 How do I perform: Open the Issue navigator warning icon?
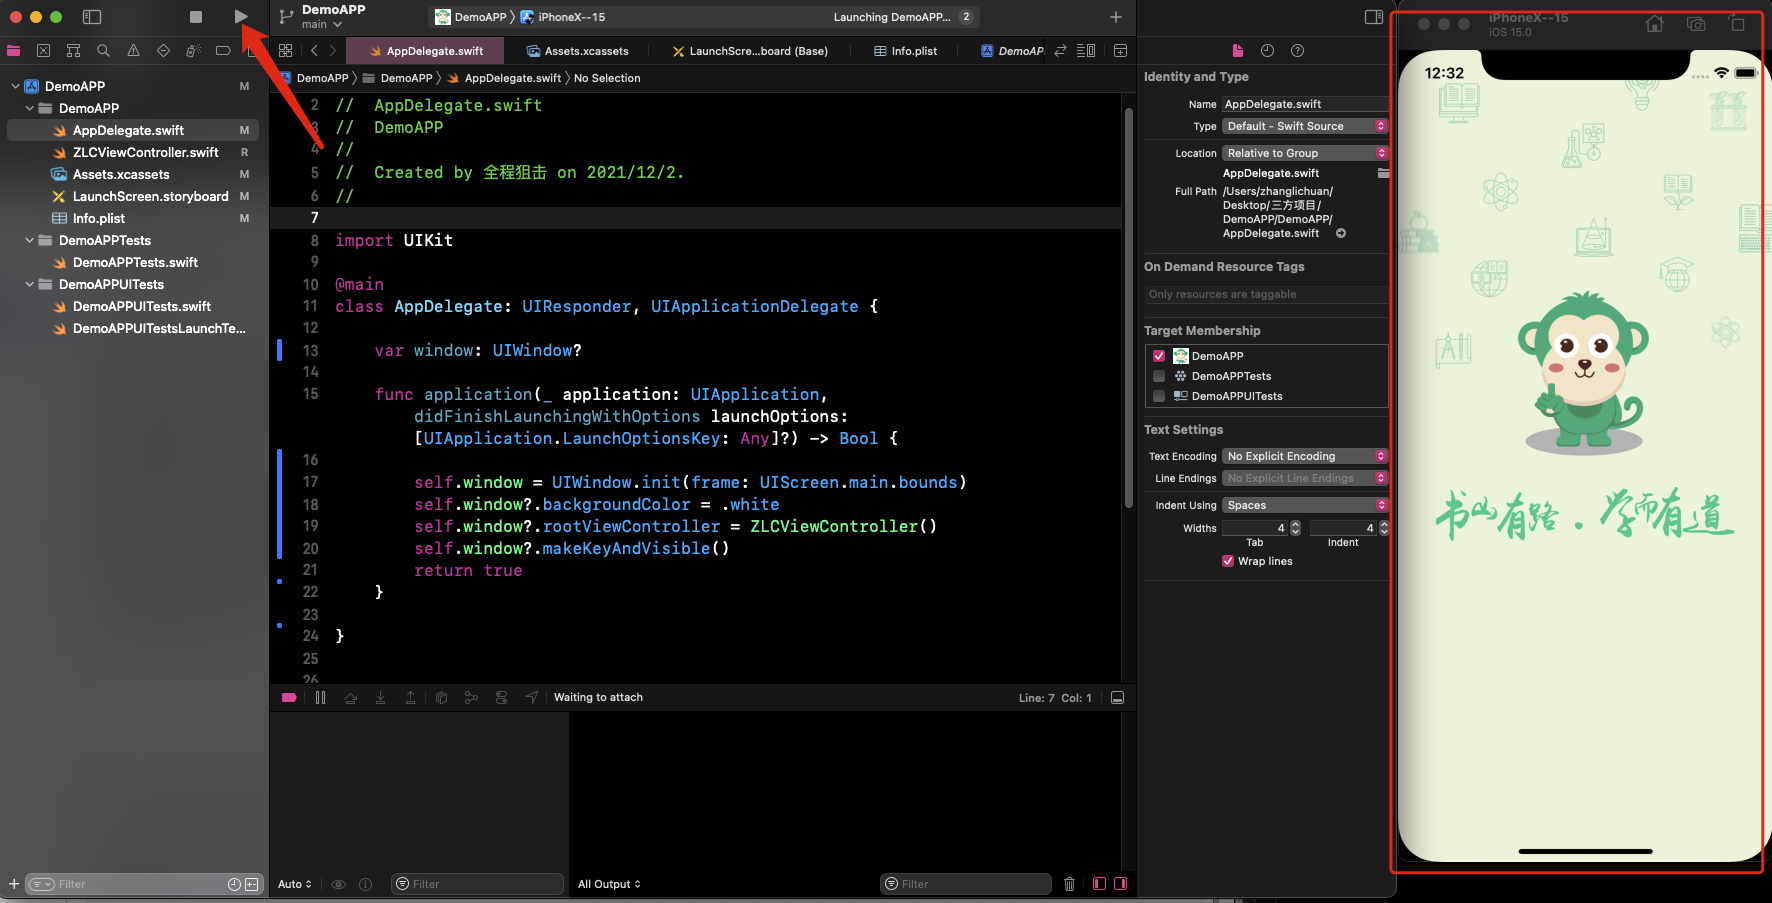(x=133, y=51)
